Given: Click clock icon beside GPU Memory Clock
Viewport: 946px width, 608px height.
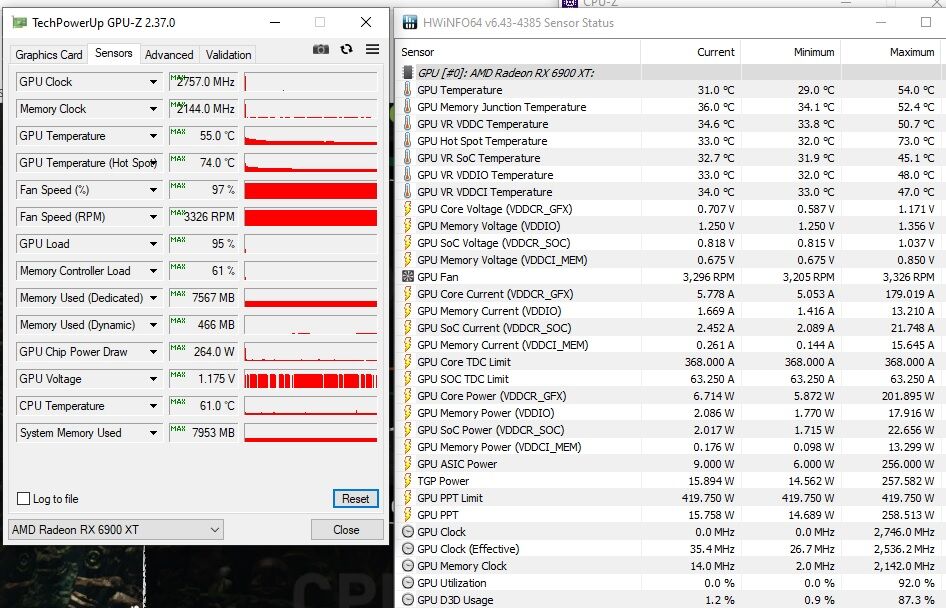Looking at the screenshot, I should tap(408, 566).
